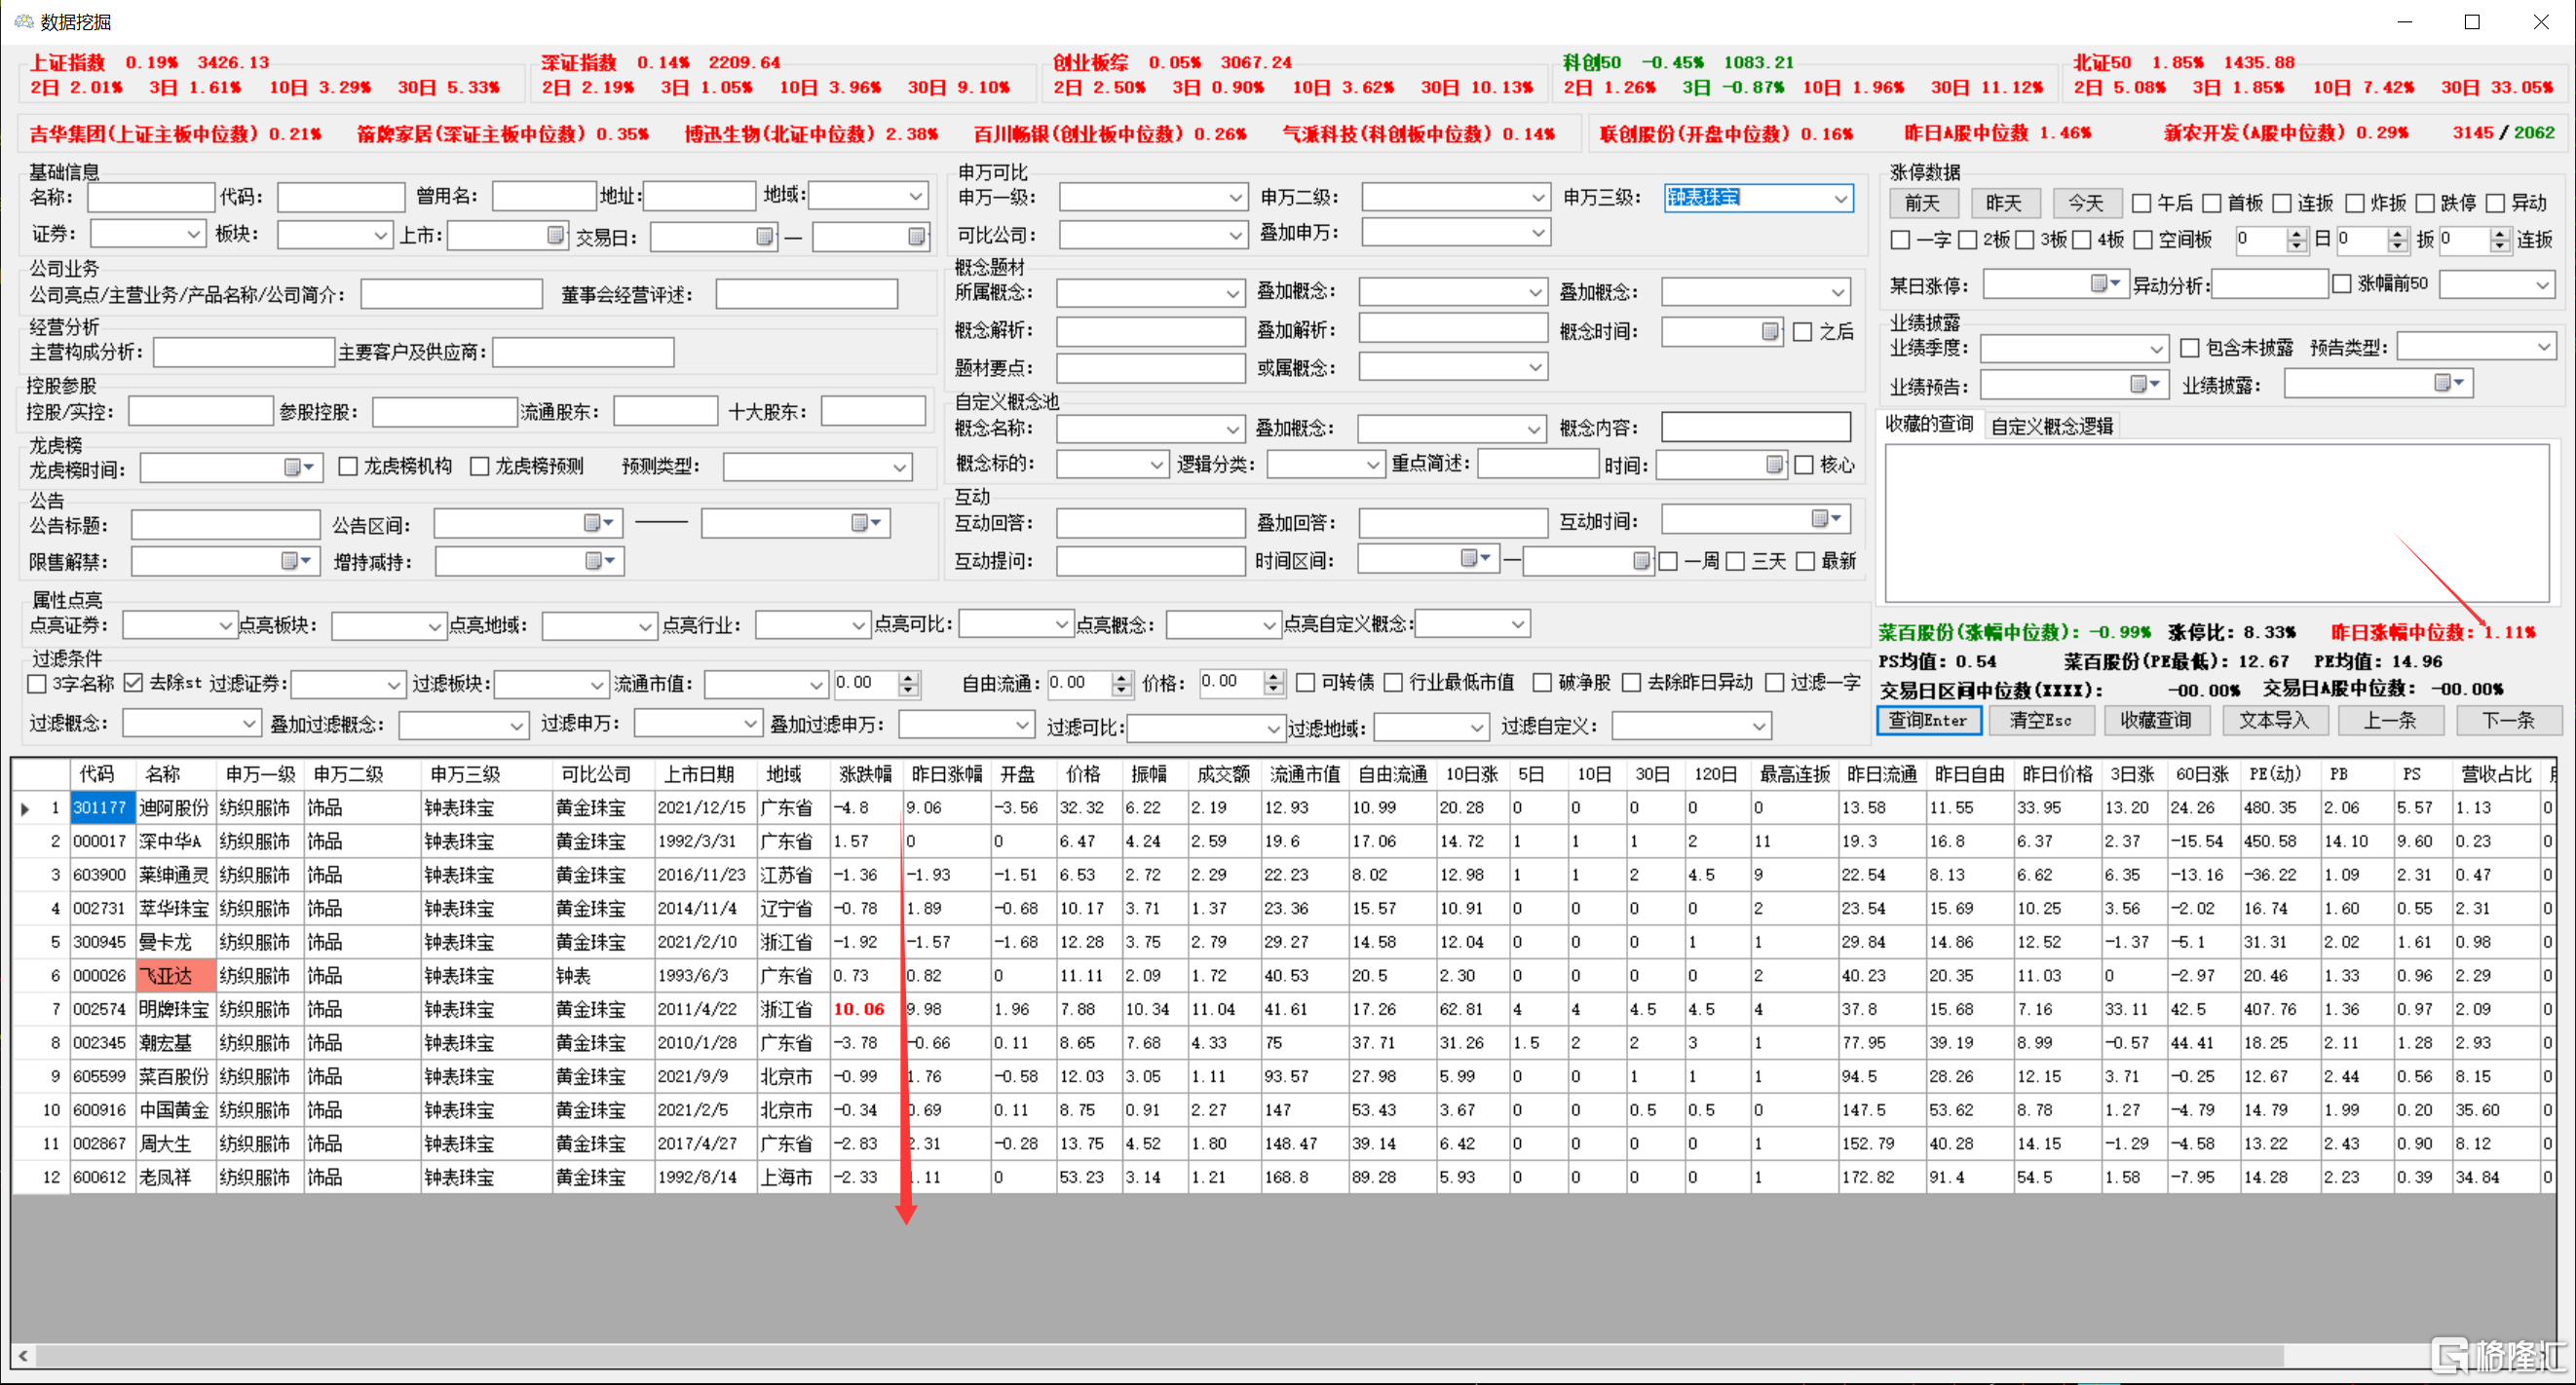Increase the 连板 spinner value
The width and height of the screenshot is (2576, 1385).
click(2500, 234)
